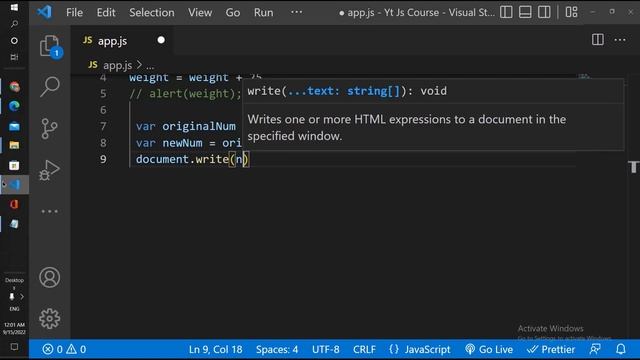Click app.js in the breadcrumb
Screen dimensions: 640x360
[118, 65]
